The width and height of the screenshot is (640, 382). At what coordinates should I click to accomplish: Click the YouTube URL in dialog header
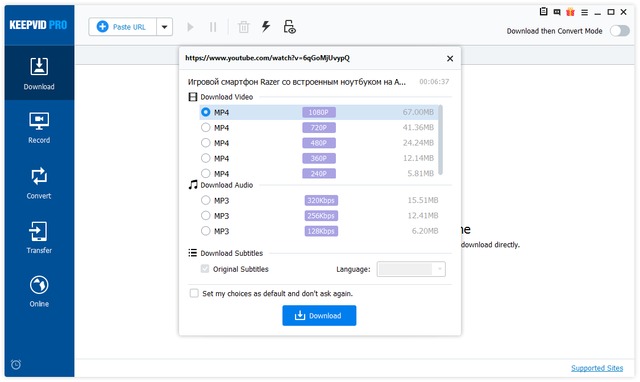267,58
